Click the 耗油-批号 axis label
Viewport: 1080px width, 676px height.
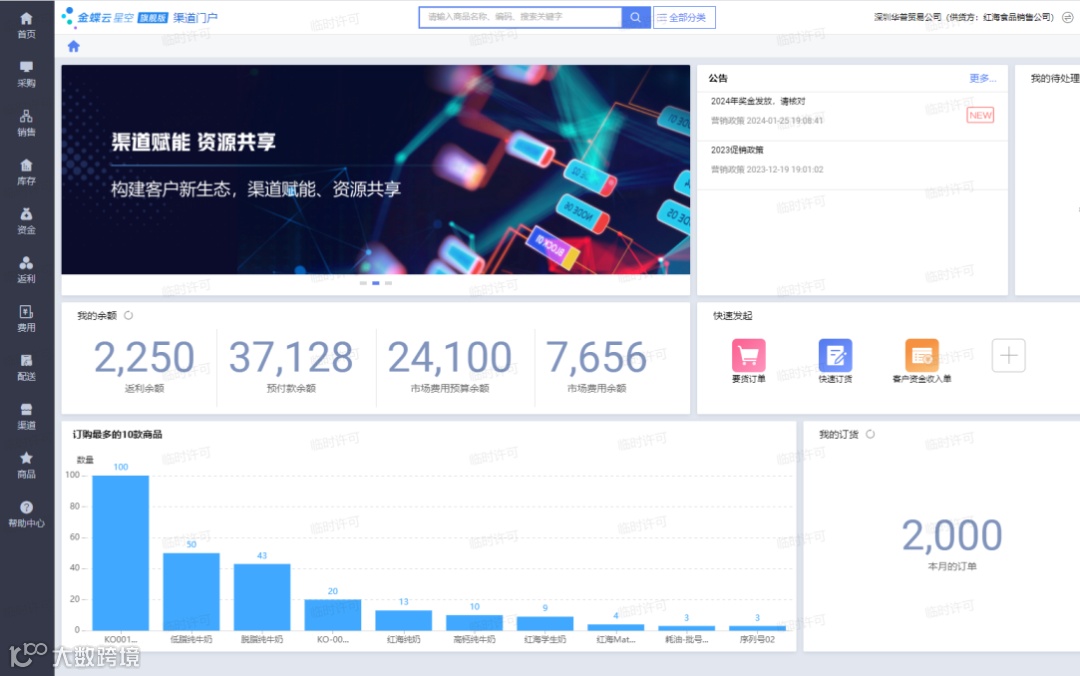pos(686,639)
